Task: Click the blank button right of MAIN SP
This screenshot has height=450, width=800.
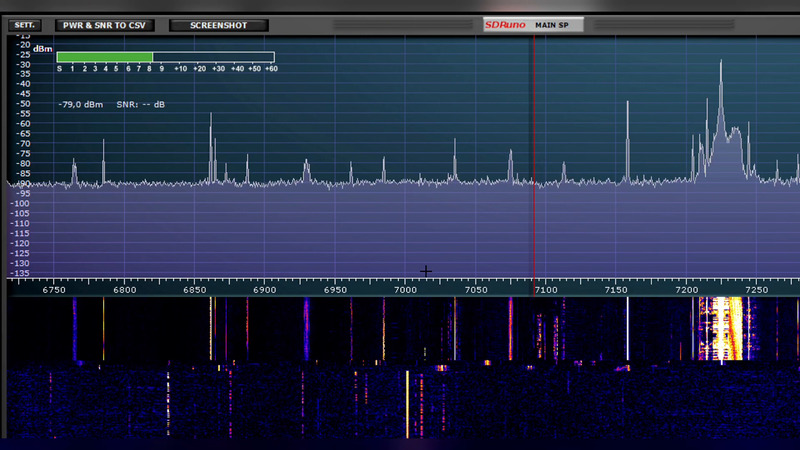Action: tap(628, 25)
